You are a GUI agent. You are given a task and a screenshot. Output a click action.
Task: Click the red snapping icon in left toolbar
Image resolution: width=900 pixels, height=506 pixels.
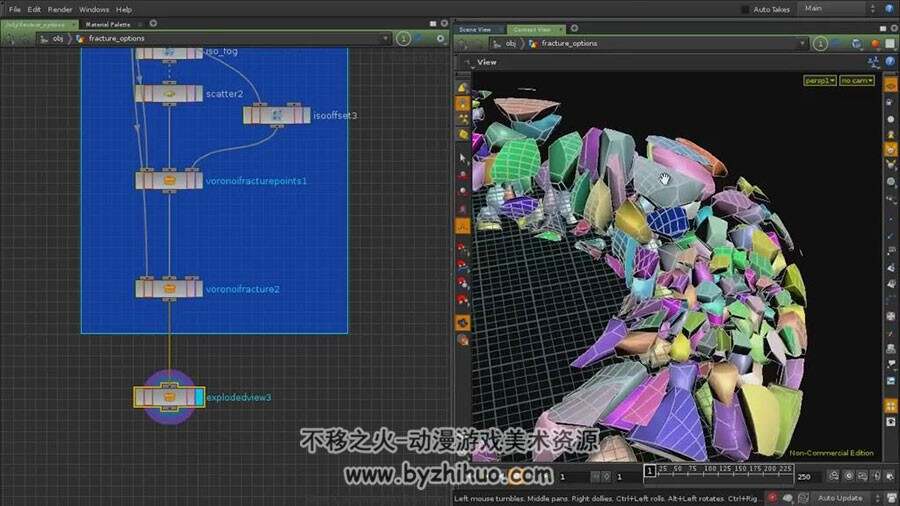point(461,248)
